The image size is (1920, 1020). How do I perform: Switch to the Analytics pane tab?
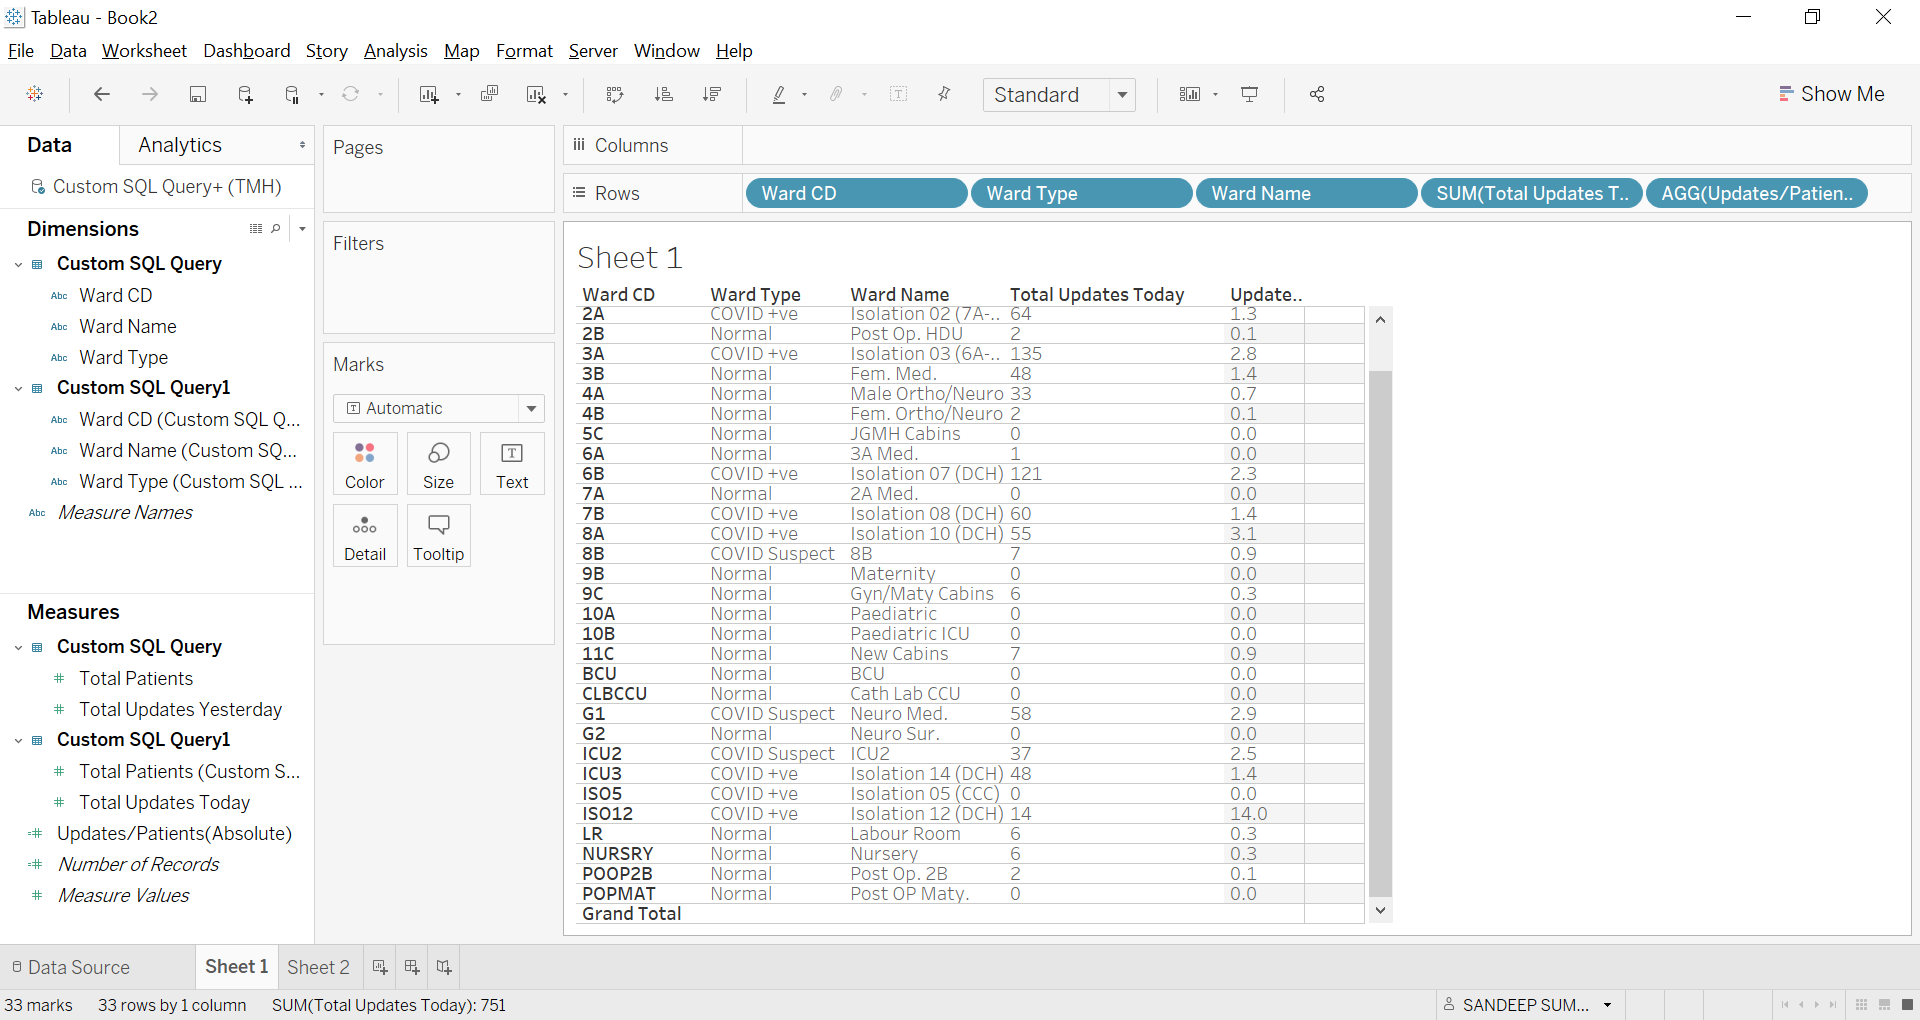(x=180, y=145)
